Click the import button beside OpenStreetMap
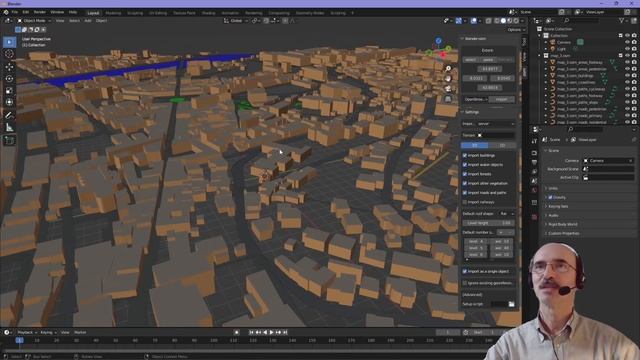The image size is (640, 360). [x=502, y=99]
